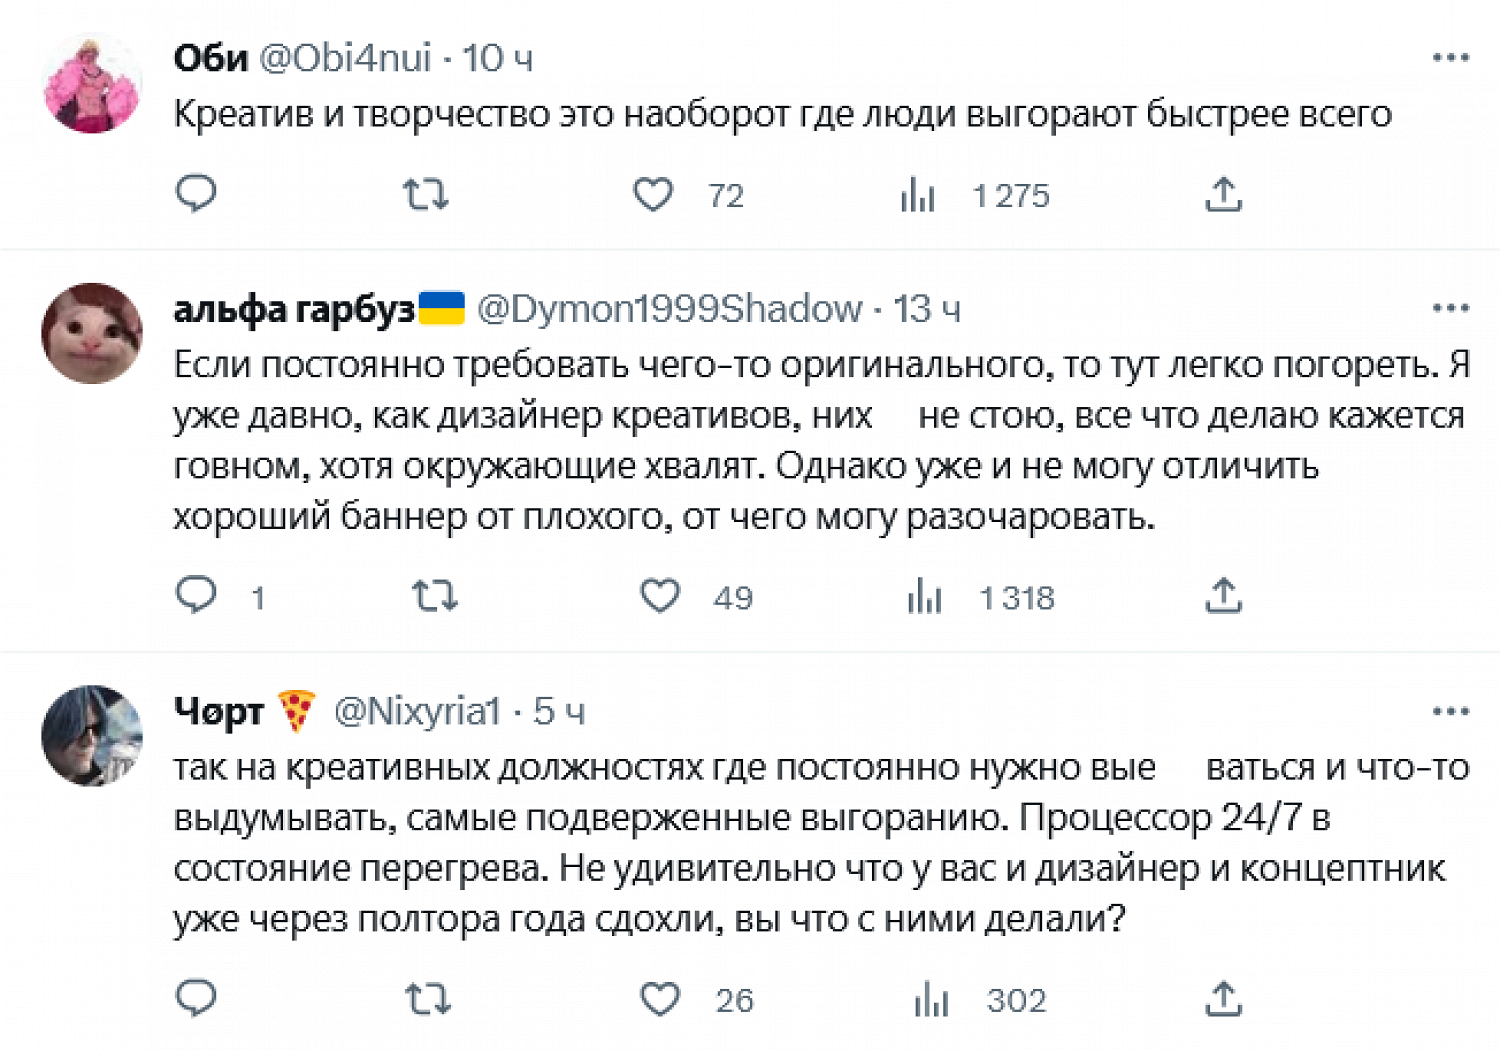
Task: View analytics showing 1 275 views
Action: tap(917, 195)
